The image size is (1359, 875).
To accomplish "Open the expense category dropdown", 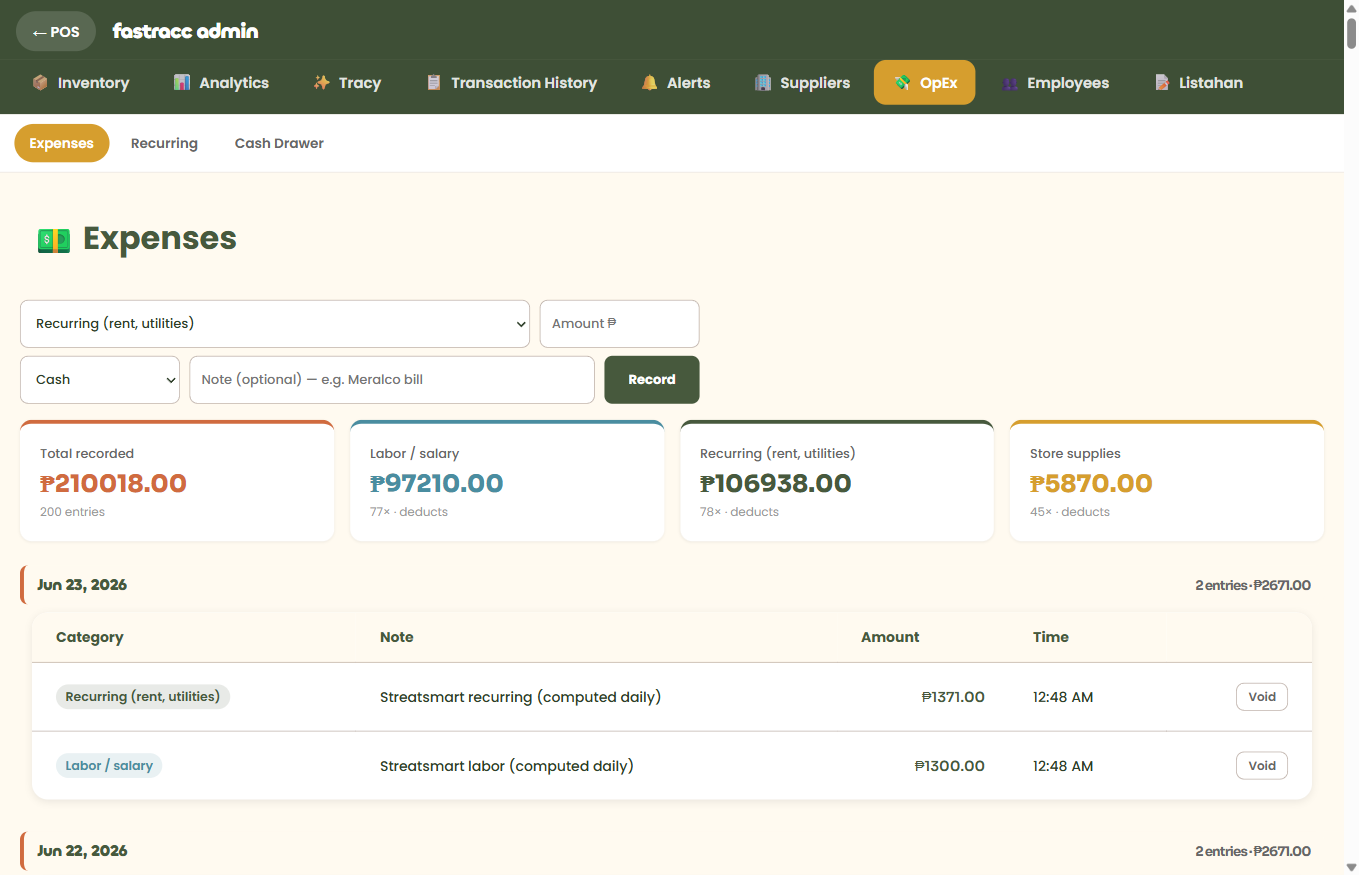I will click(x=275, y=324).
